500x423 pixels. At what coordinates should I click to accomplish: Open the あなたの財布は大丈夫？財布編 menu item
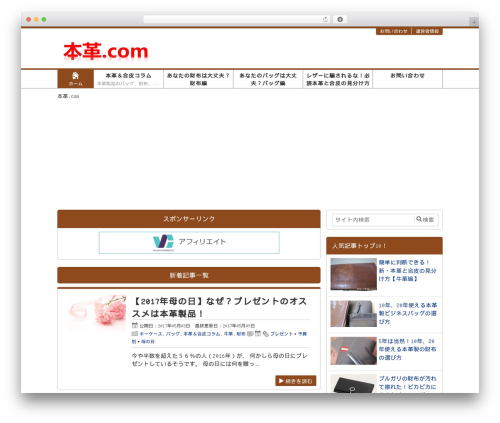coord(198,79)
